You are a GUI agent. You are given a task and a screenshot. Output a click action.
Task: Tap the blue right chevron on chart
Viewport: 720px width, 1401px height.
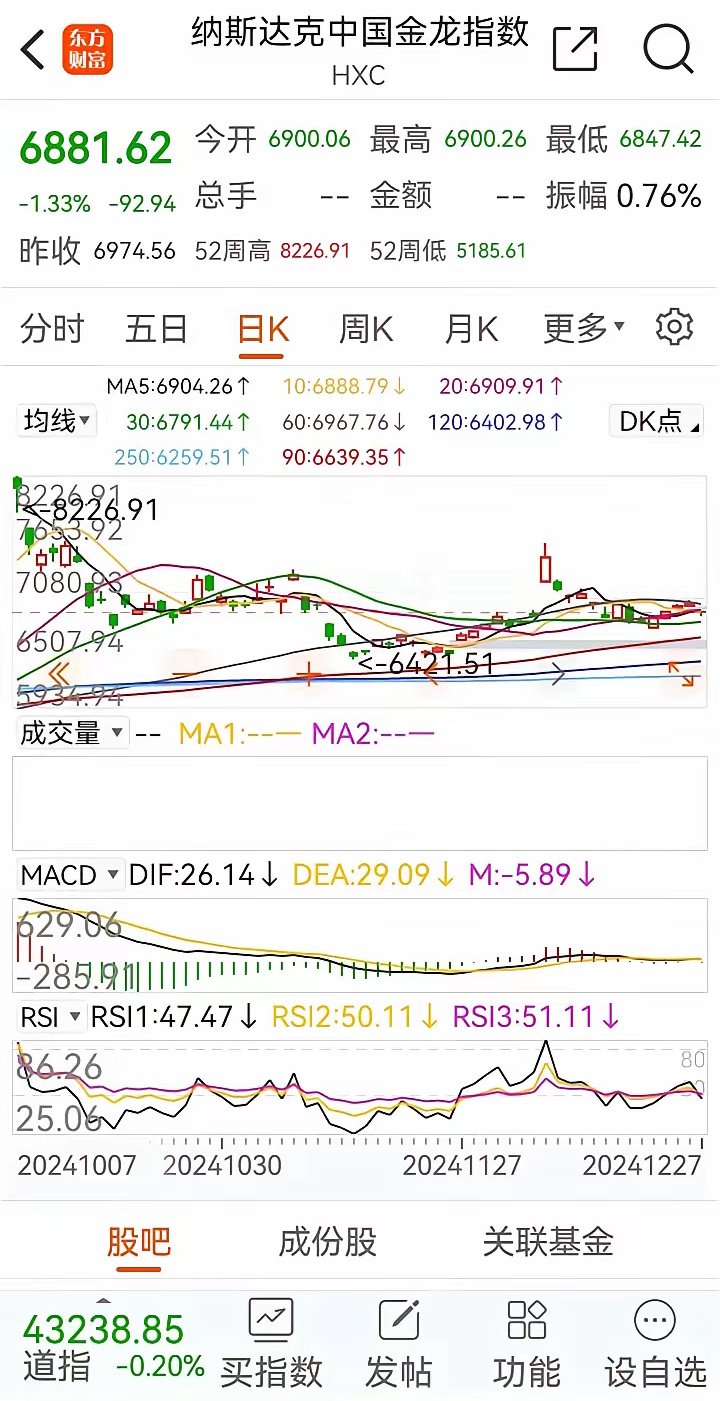click(559, 675)
